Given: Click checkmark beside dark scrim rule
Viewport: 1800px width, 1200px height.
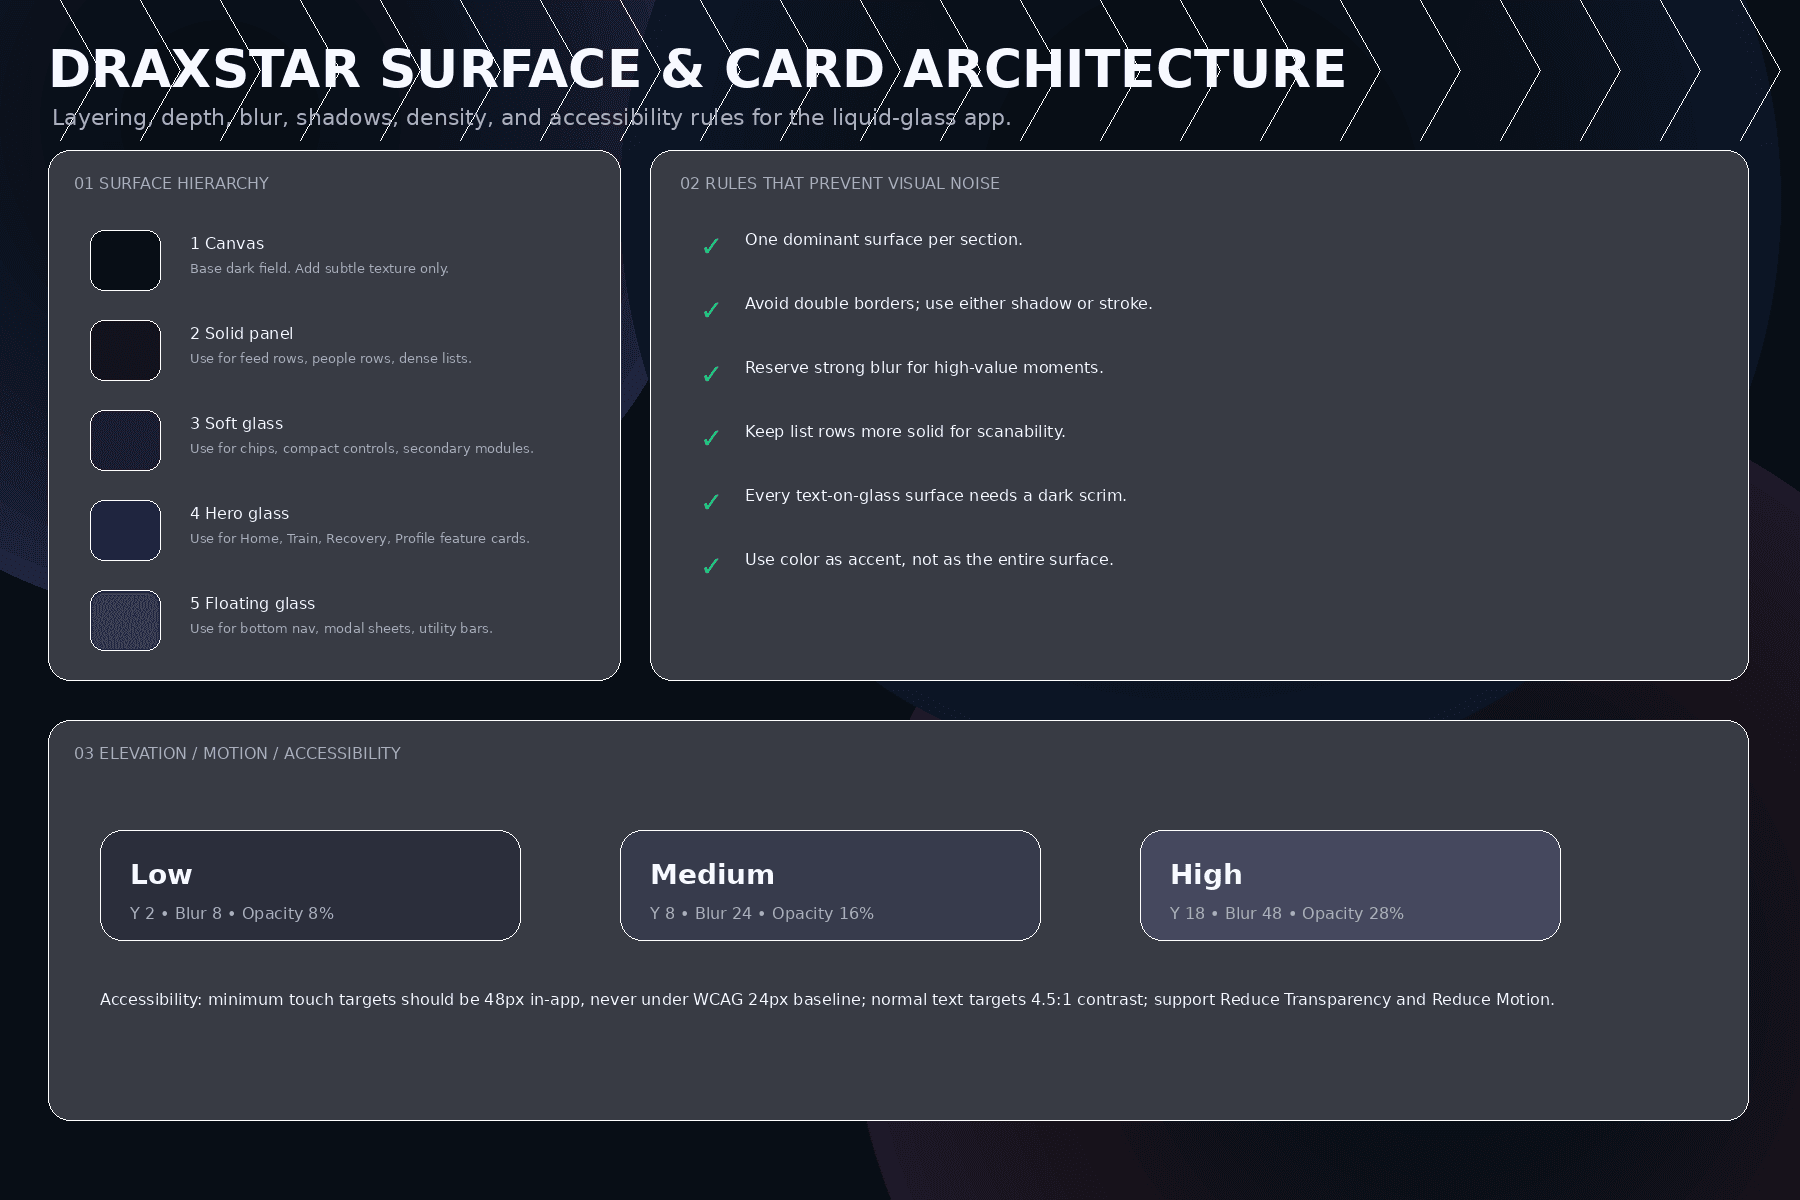Looking at the screenshot, I should point(711,502).
